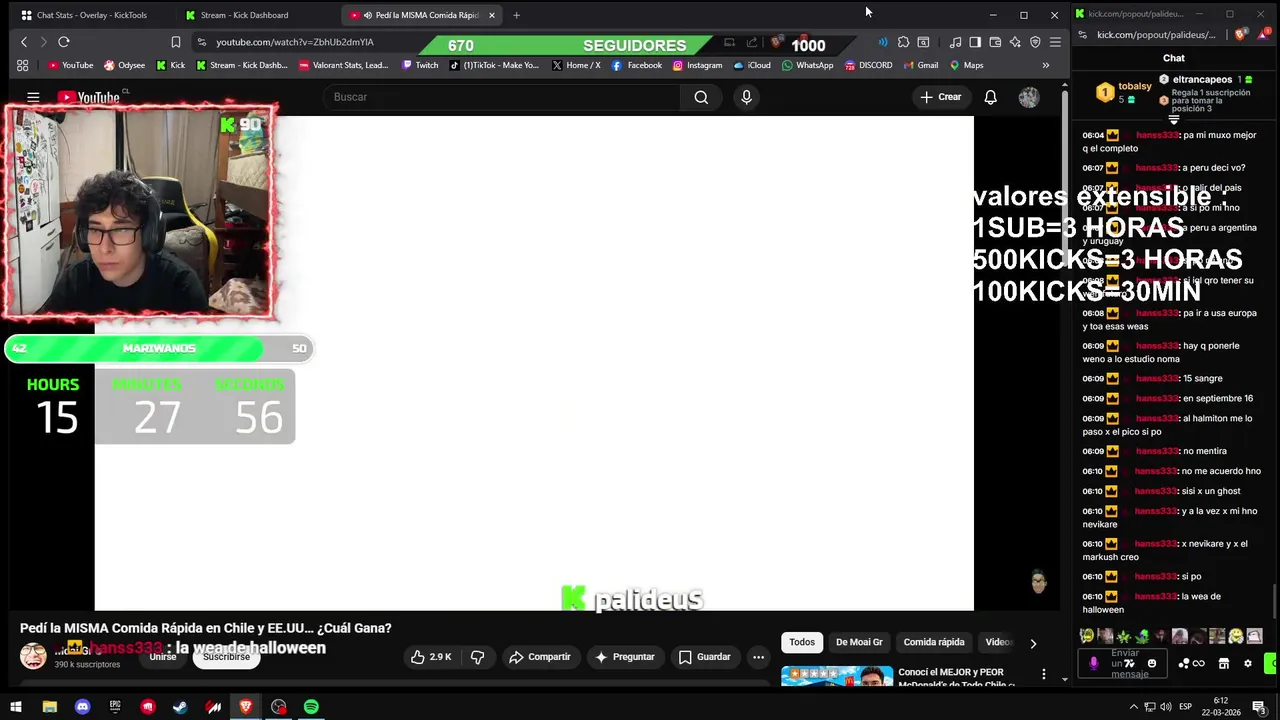The width and height of the screenshot is (1280, 720).
Task: Open the YouTube bookmark
Action: pyautogui.click(x=70, y=65)
